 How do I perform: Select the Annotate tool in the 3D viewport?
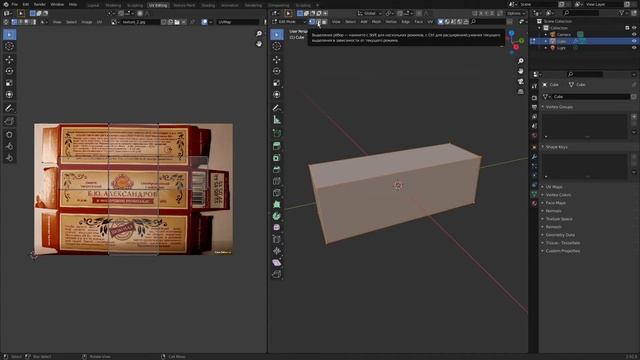(x=277, y=108)
